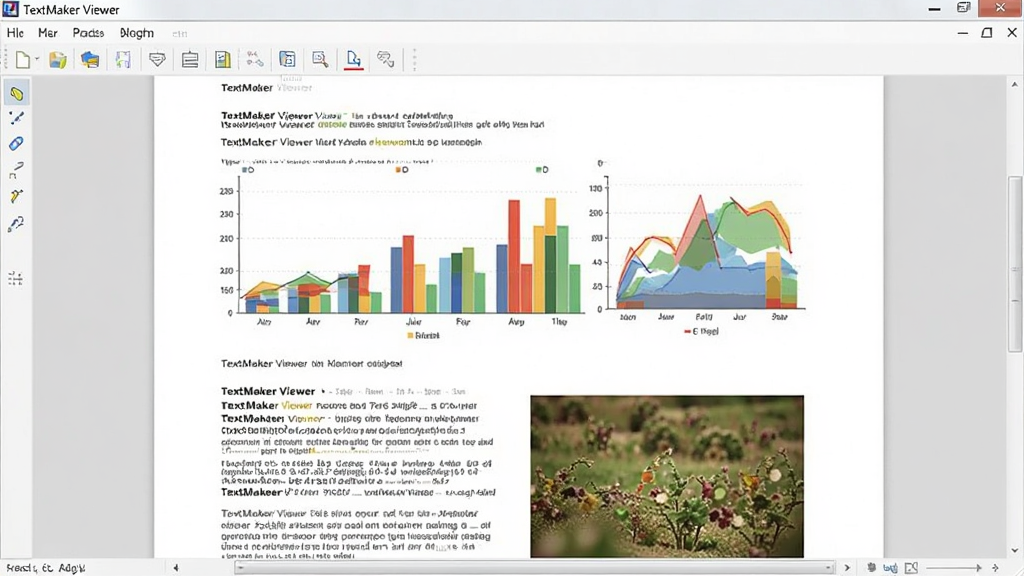Open the "Mer" menu
The height and width of the screenshot is (576, 1024).
click(x=48, y=33)
